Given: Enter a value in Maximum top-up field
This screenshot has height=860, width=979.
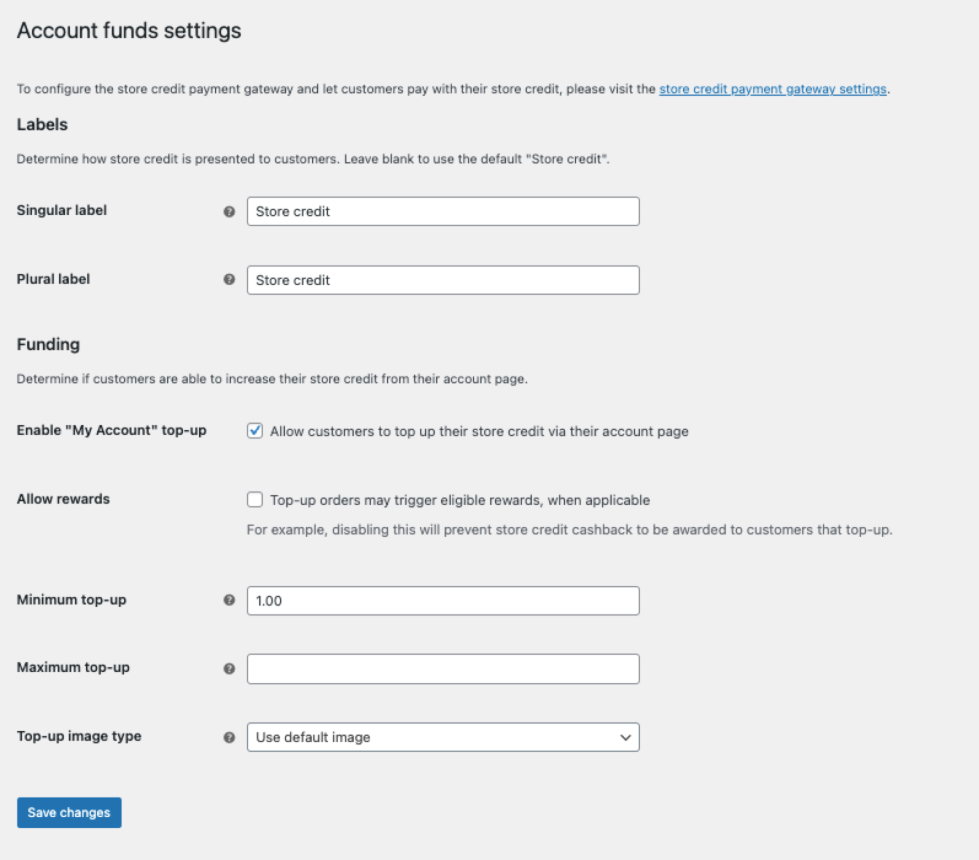Looking at the screenshot, I should [x=443, y=668].
